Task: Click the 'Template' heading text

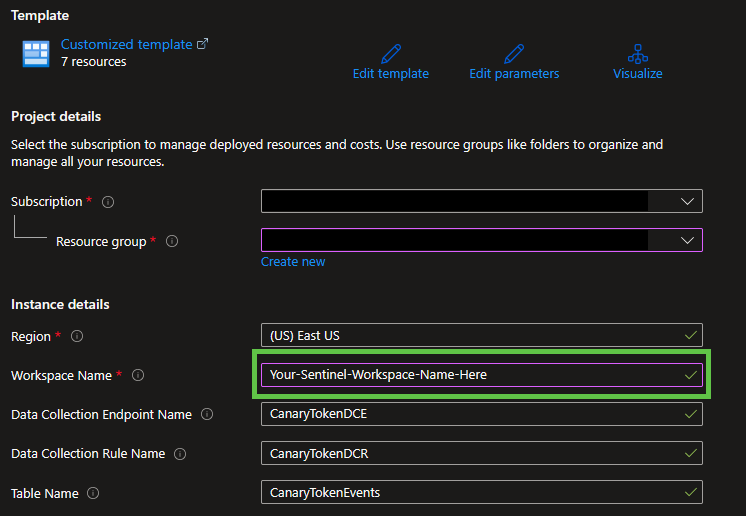Action: click(40, 16)
